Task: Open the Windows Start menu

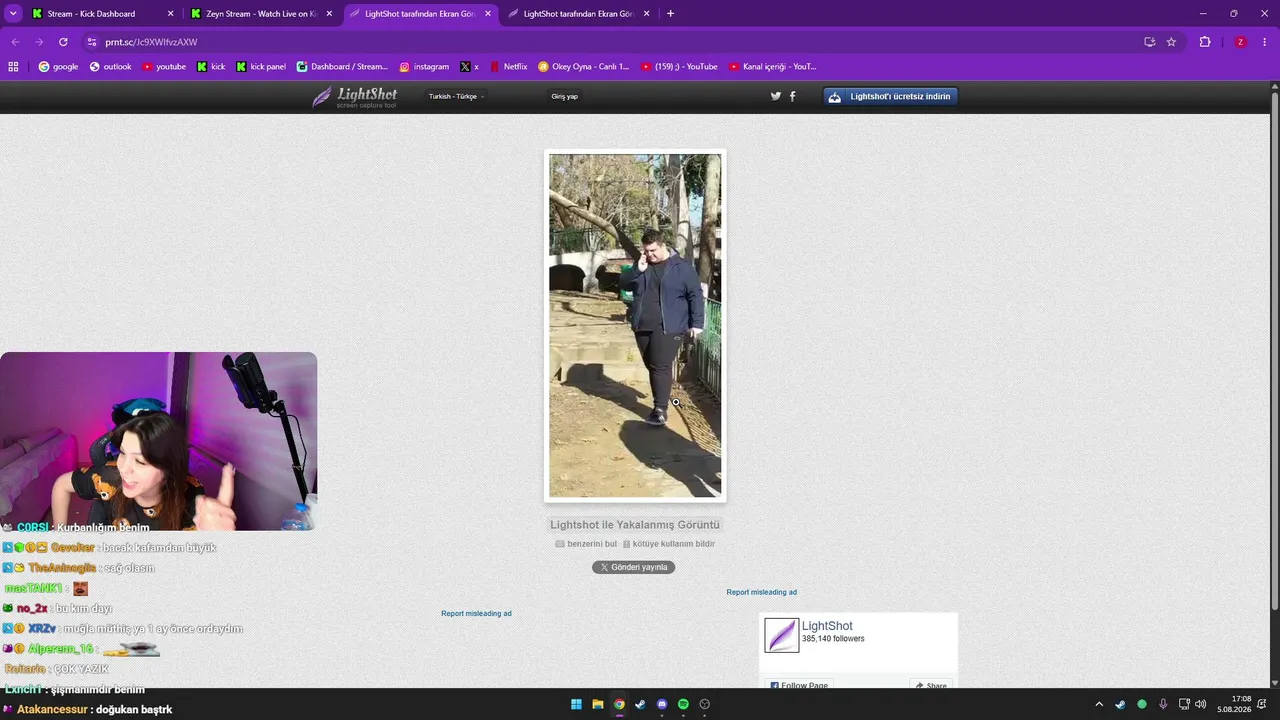Action: coord(576,704)
